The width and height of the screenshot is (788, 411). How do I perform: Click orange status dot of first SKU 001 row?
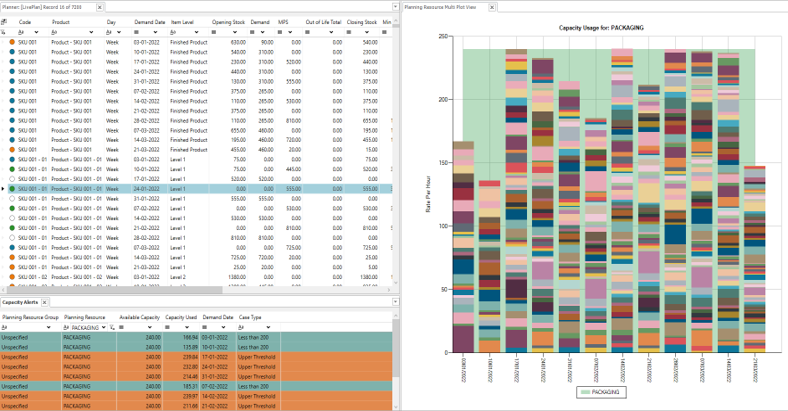click(12, 43)
